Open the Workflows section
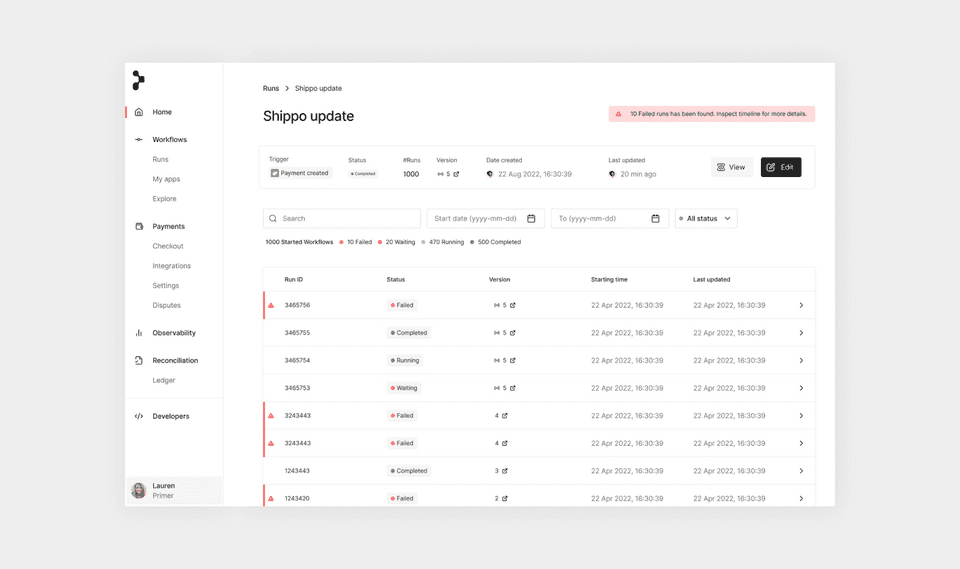This screenshot has height=569, width=960. [170, 140]
